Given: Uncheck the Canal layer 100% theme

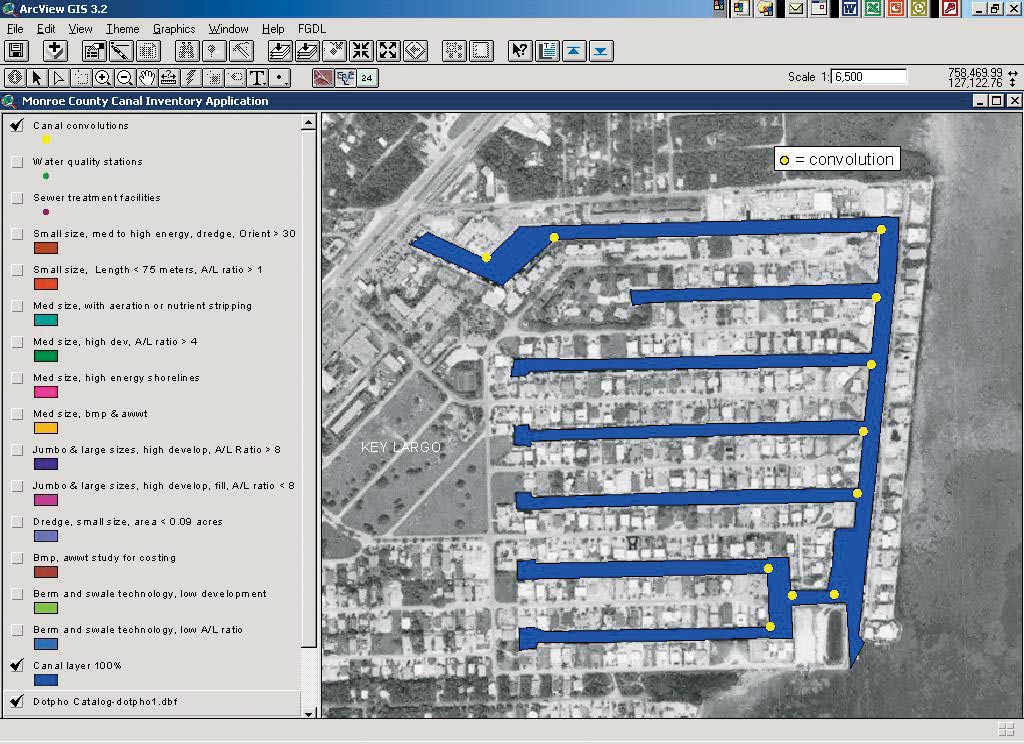Looking at the screenshot, I should pos(17,666).
